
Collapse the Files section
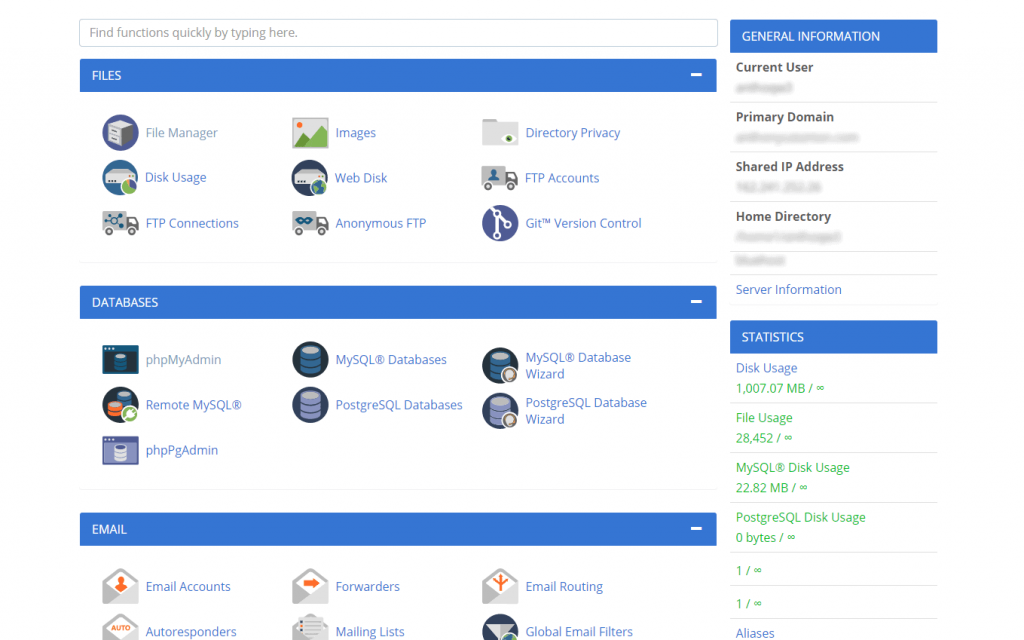(695, 75)
